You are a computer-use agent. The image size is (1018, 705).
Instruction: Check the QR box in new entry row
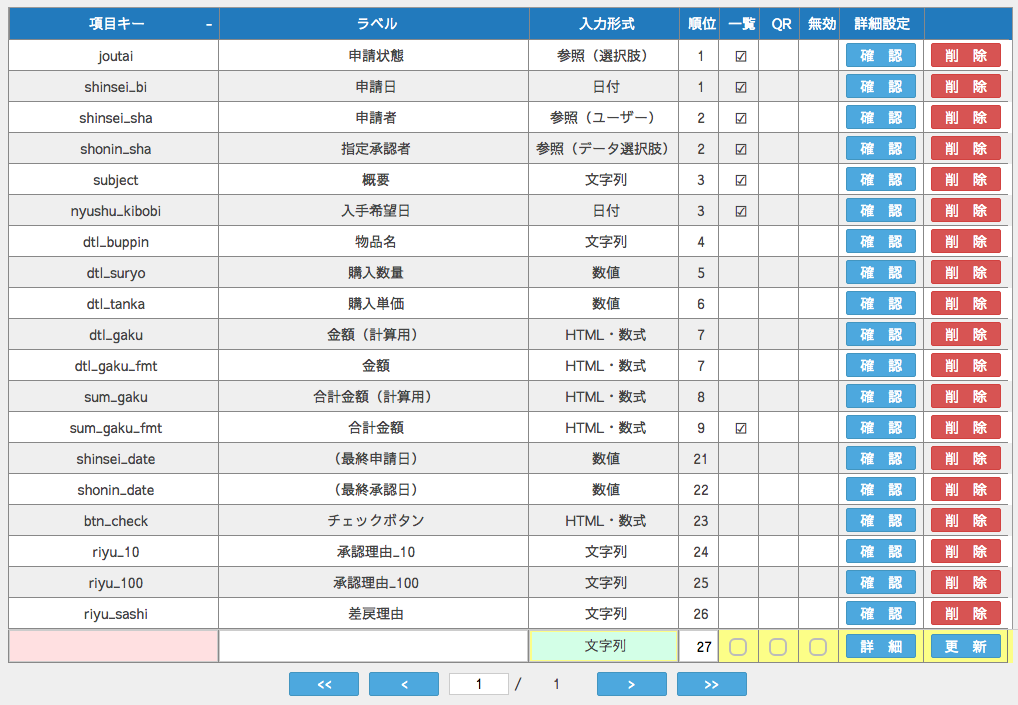pos(778,647)
